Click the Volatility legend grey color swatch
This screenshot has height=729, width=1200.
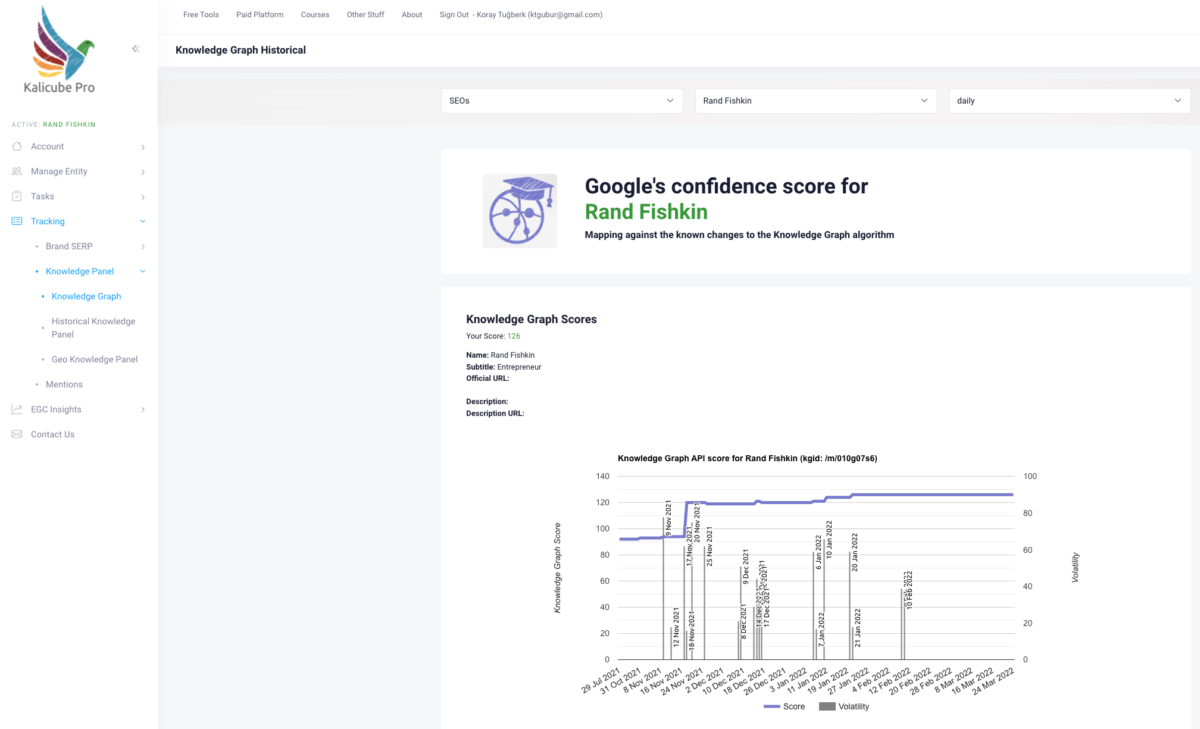[x=827, y=706]
